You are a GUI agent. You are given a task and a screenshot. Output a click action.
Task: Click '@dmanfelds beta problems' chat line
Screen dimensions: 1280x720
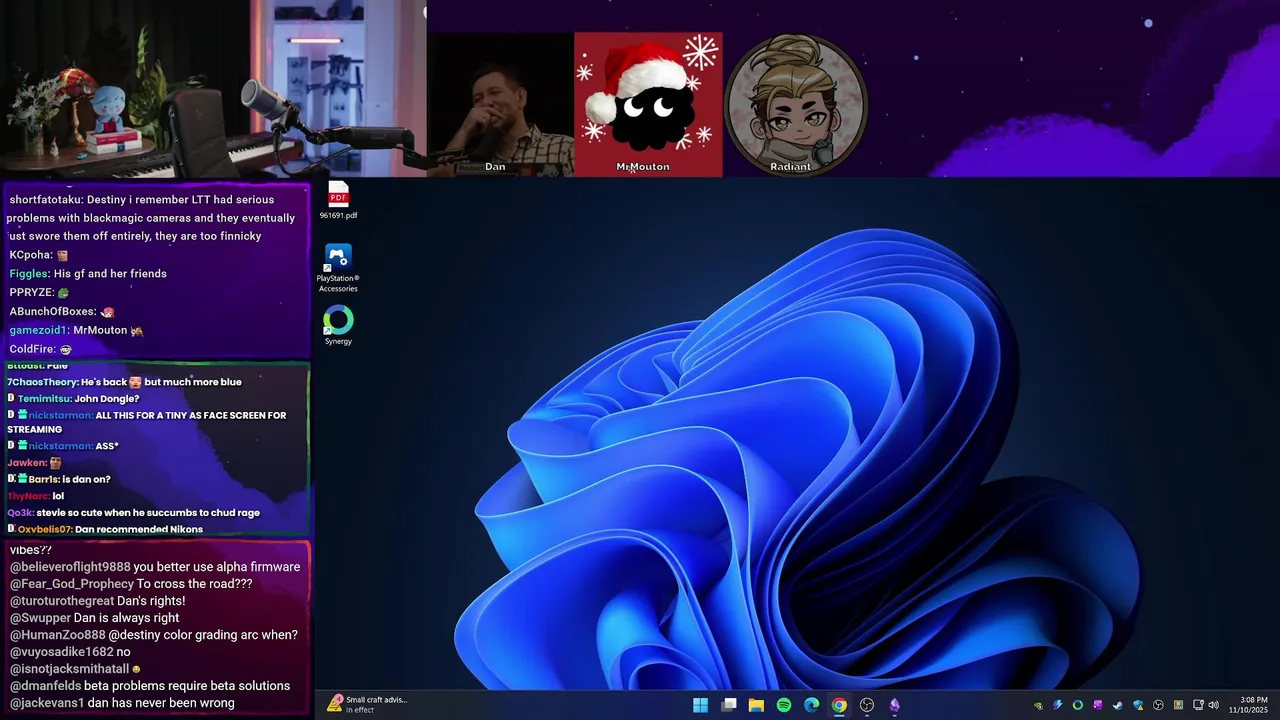pyautogui.click(x=149, y=686)
